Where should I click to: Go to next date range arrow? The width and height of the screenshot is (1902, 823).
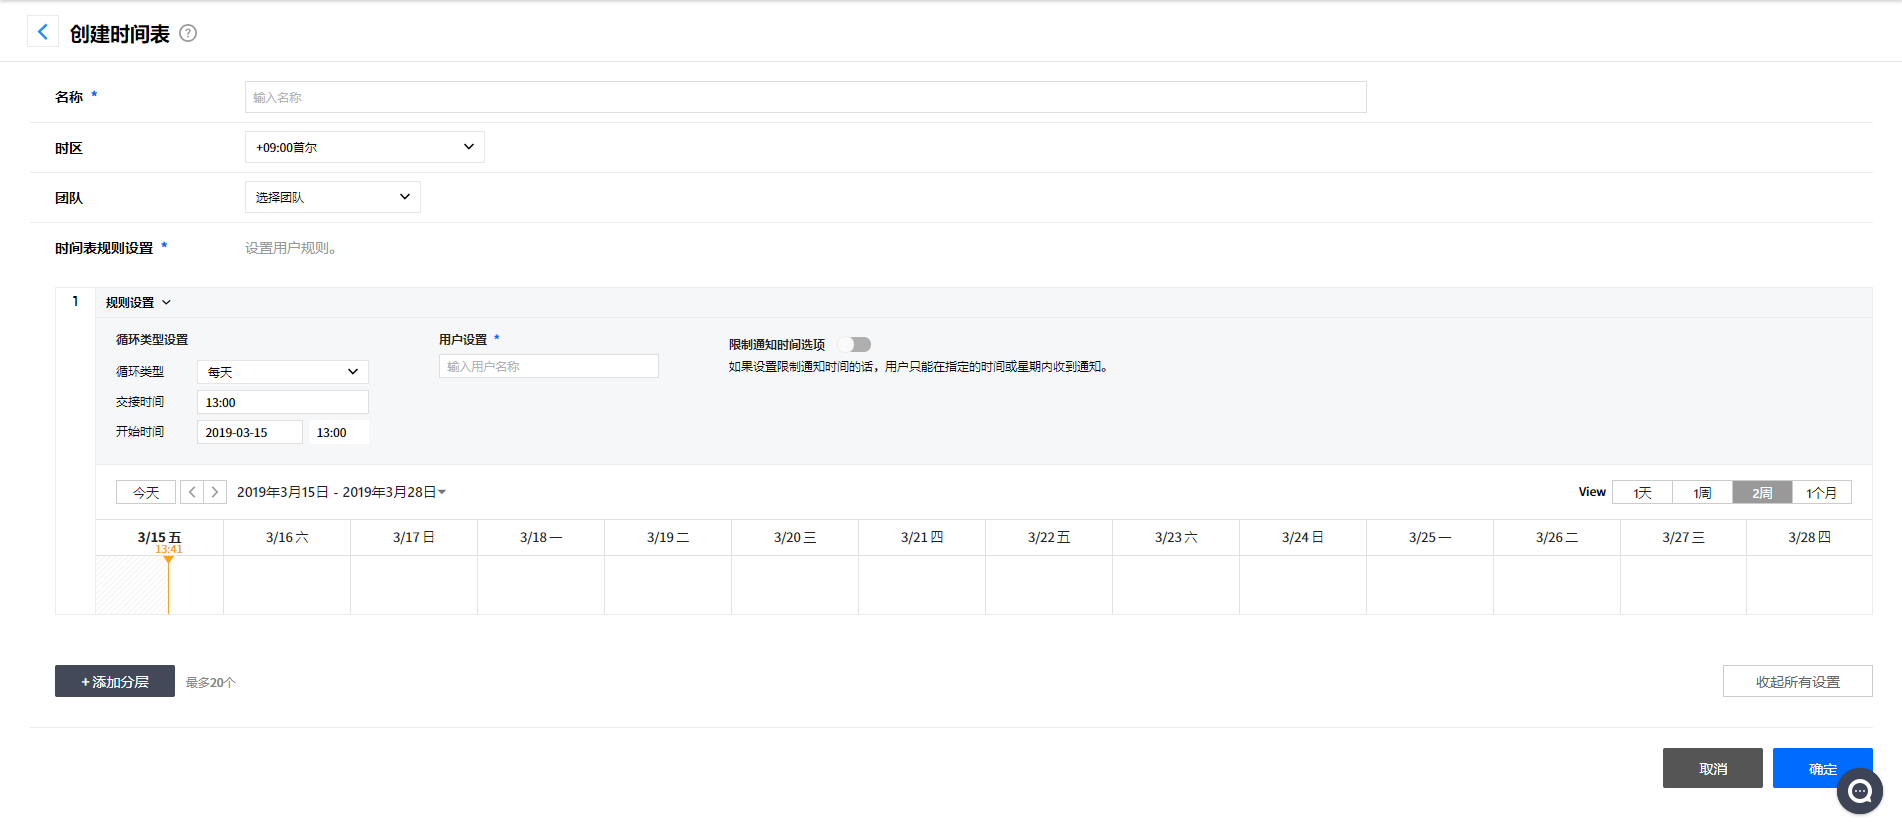coord(215,492)
